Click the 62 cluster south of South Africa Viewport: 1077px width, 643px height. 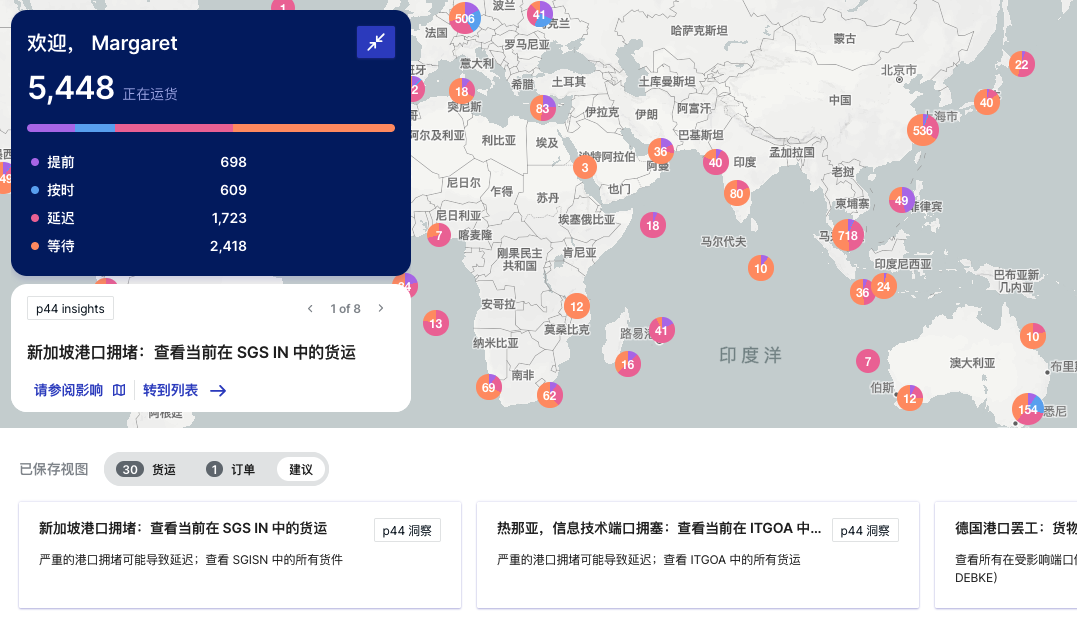[549, 395]
